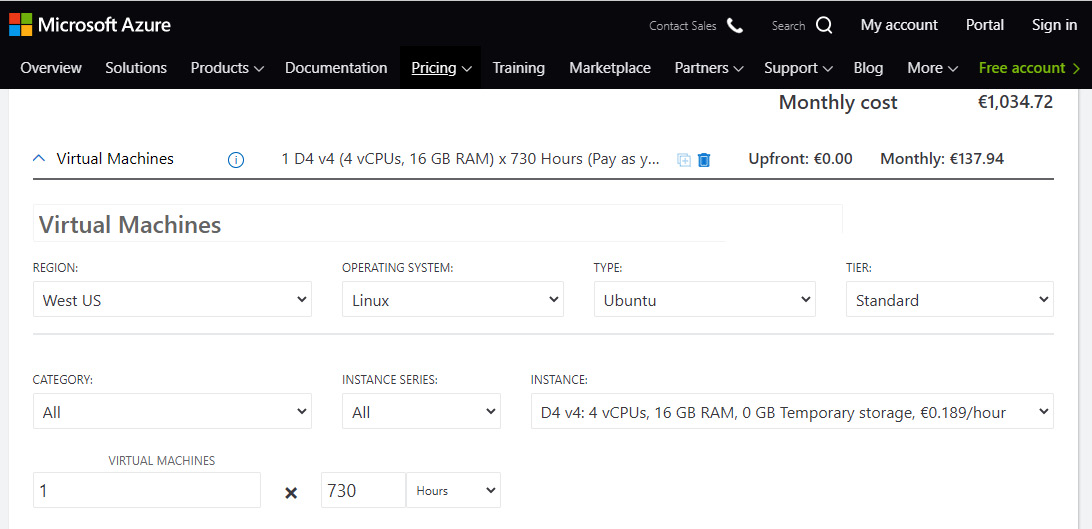The image size is (1092, 529).
Task: Open the Blog nav item
Action: pos(868,68)
